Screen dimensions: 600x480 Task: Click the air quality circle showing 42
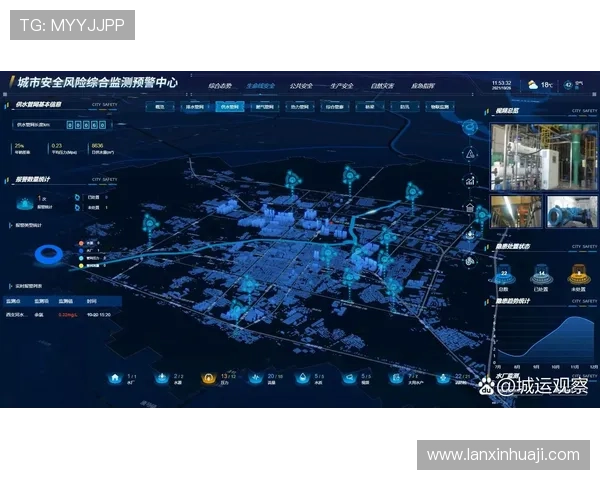click(x=568, y=85)
